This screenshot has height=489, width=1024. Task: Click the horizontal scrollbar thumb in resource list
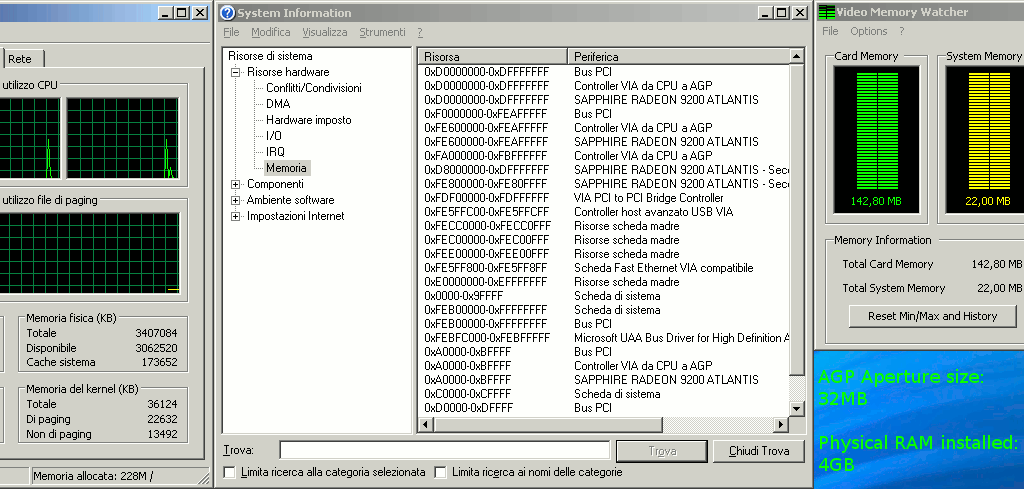(x=548, y=424)
